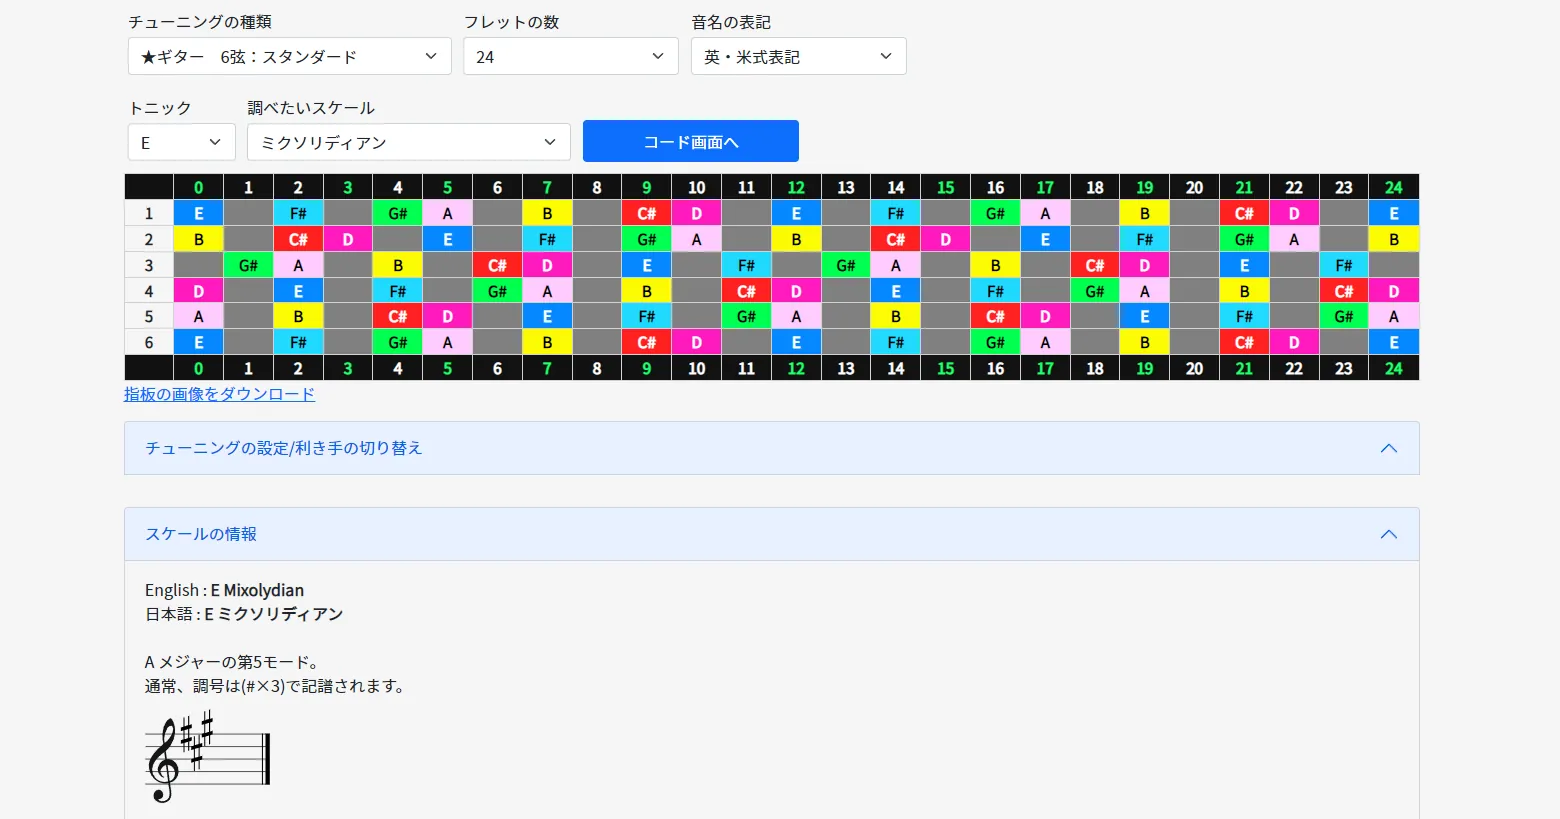The height and width of the screenshot is (819, 1560).
Task: Open the チューニングの種類 tuning dropdown
Action: tap(289, 56)
